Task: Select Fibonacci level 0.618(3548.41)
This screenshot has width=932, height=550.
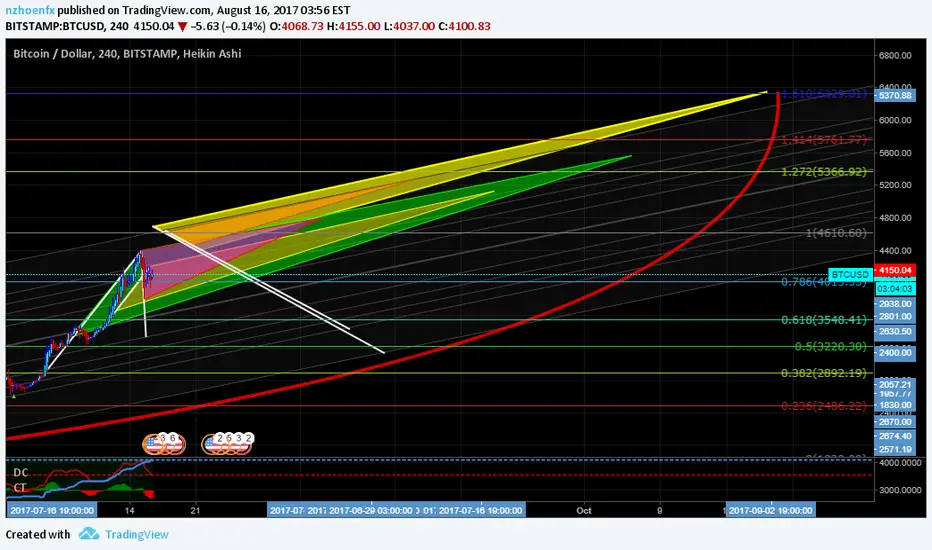Action: (824, 320)
